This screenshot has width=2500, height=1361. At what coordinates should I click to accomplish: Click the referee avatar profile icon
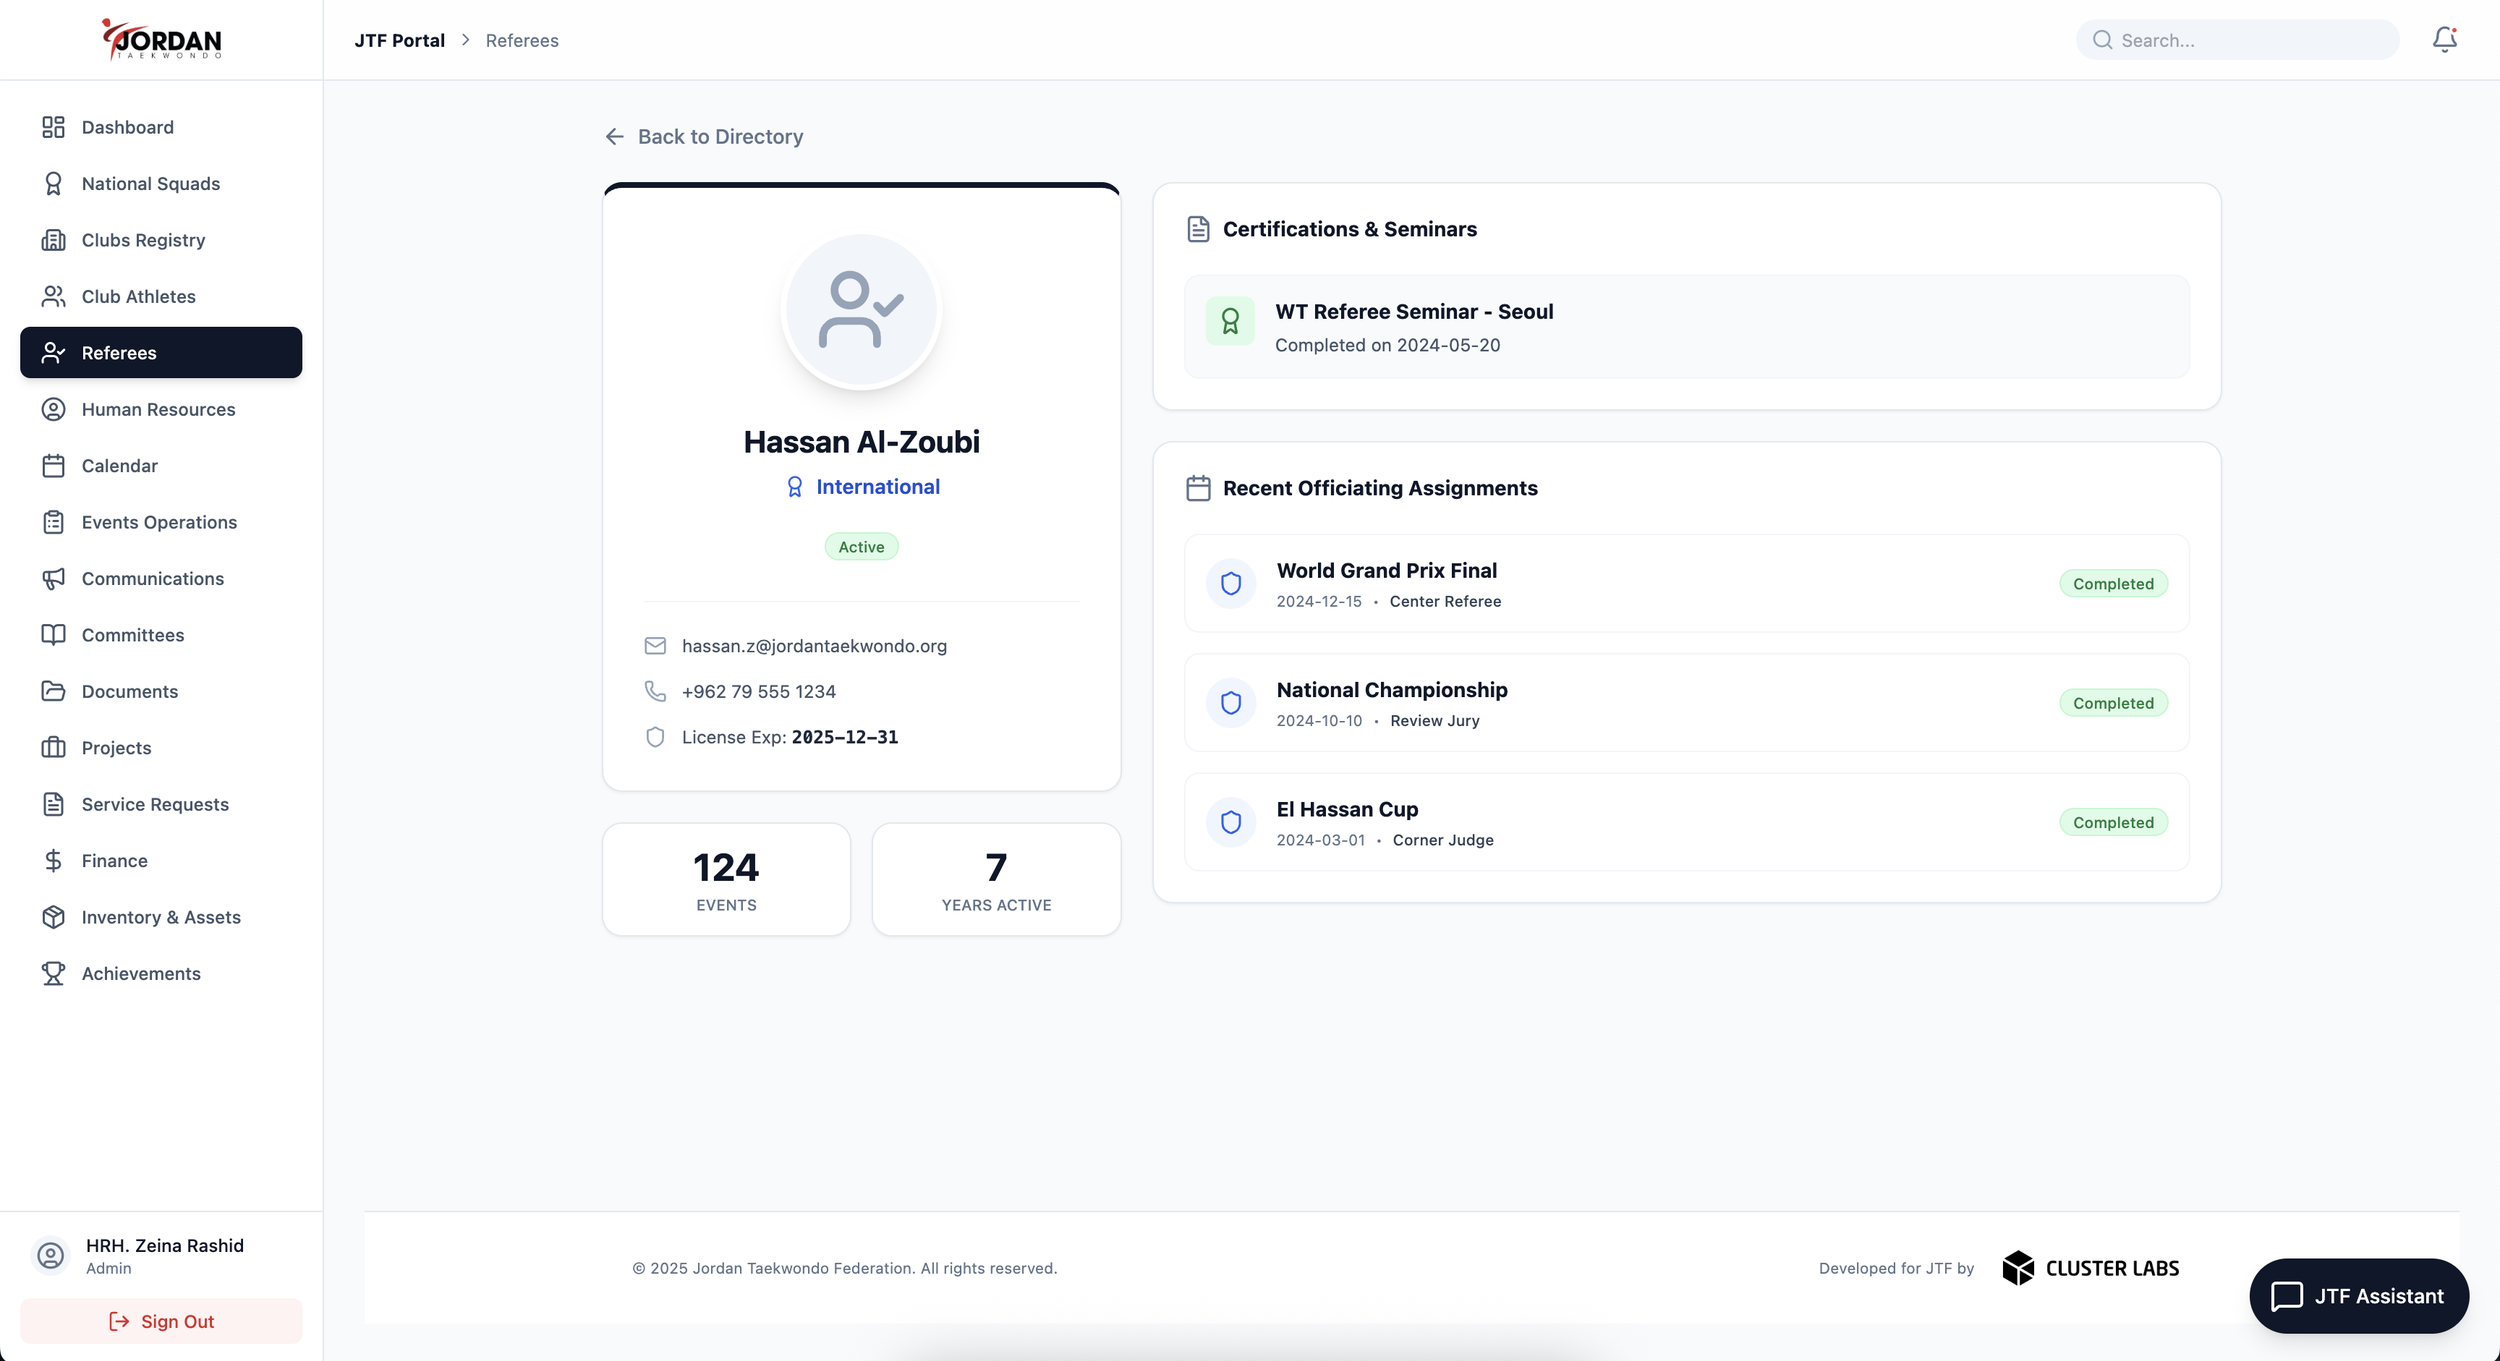point(861,310)
